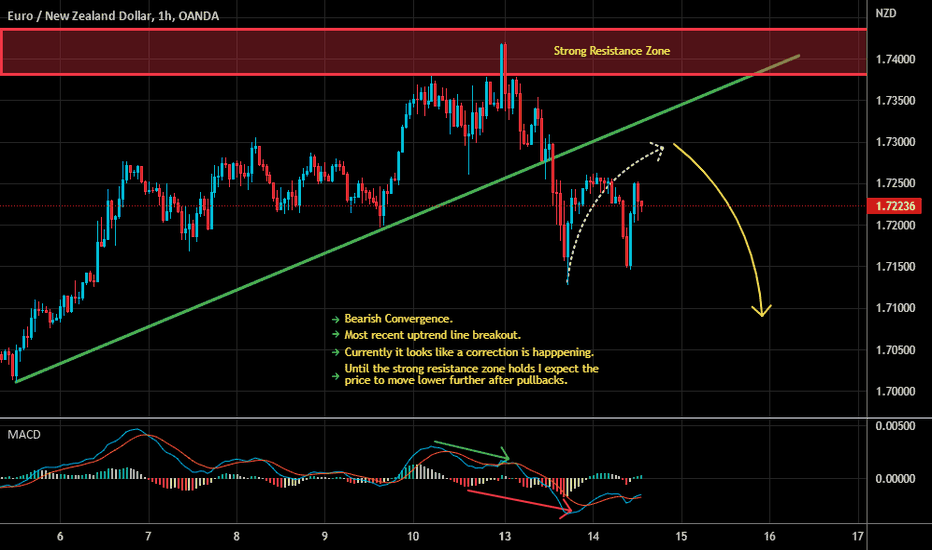Click the 1.73500 price axis value
The height and width of the screenshot is (550, 932).
[895, 100]
